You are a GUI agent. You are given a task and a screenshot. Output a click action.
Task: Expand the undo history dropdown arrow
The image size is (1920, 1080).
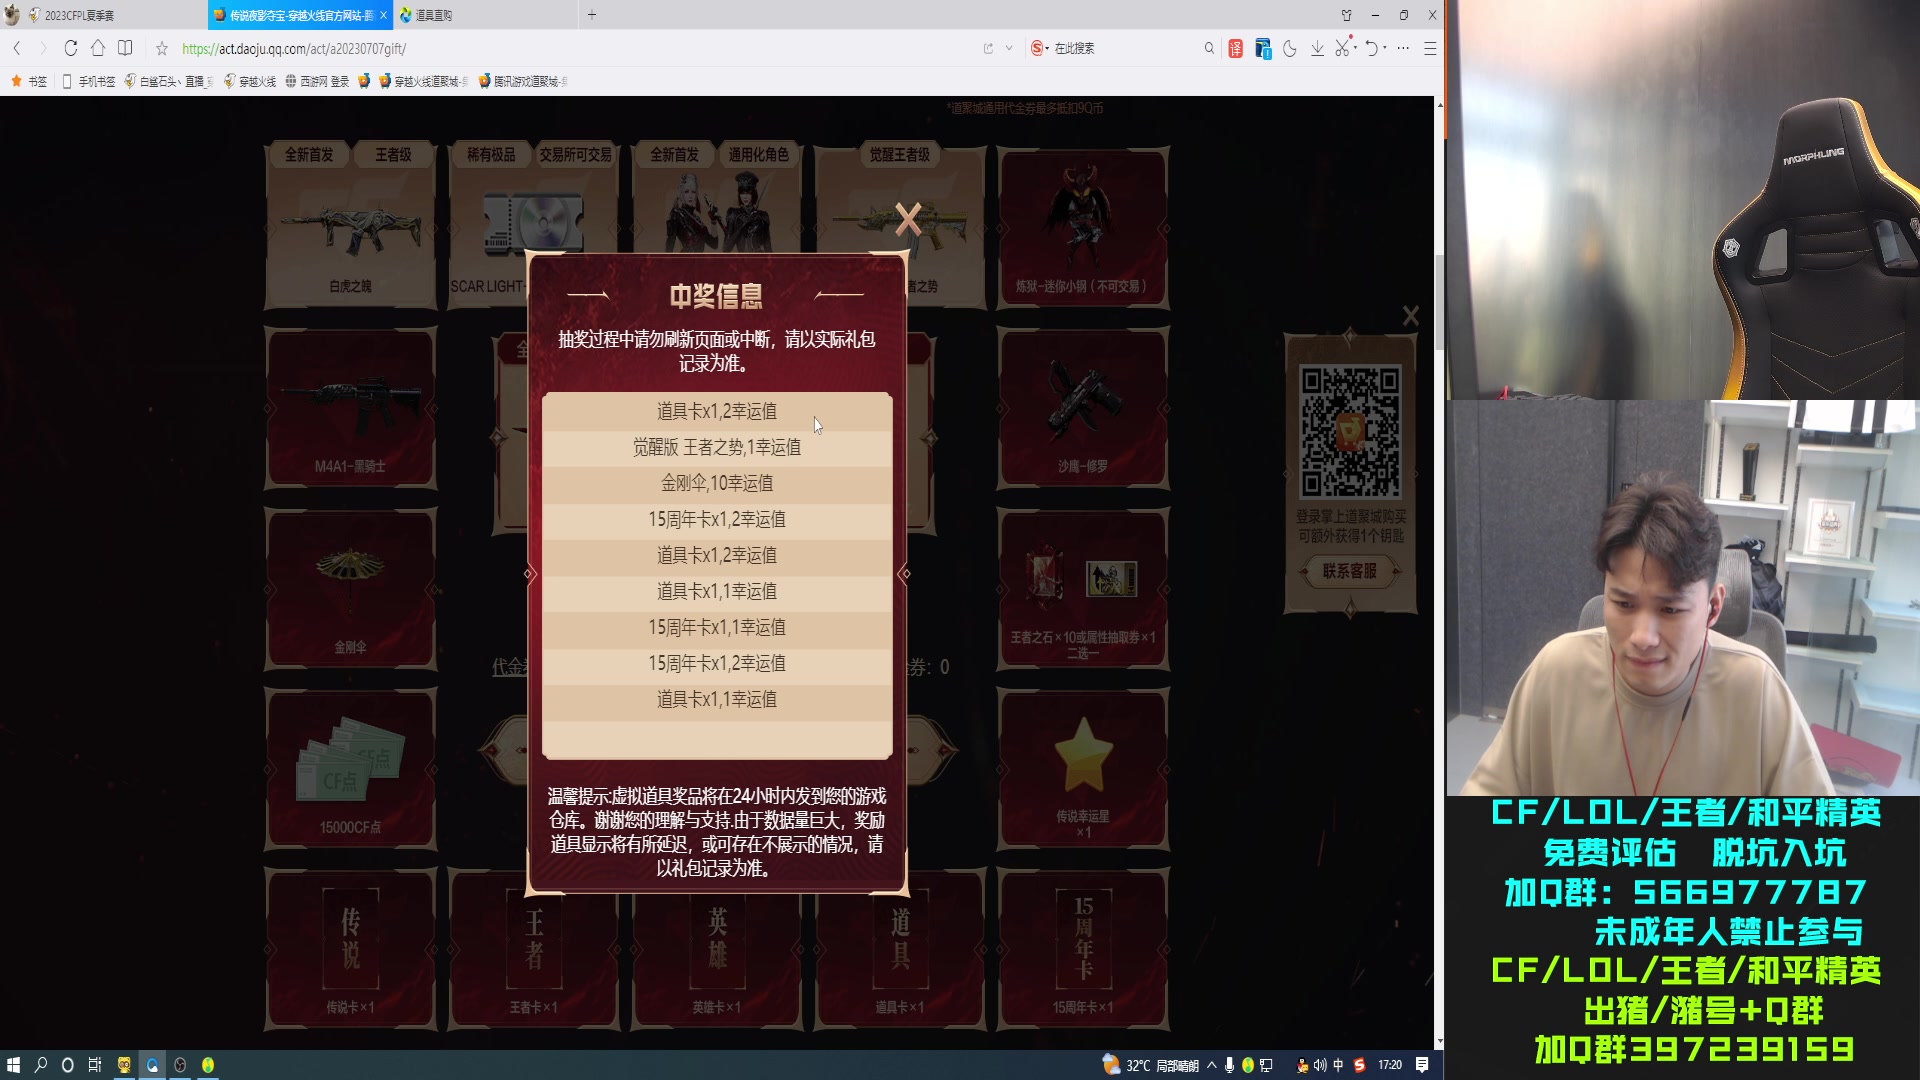coord(1385,48)
